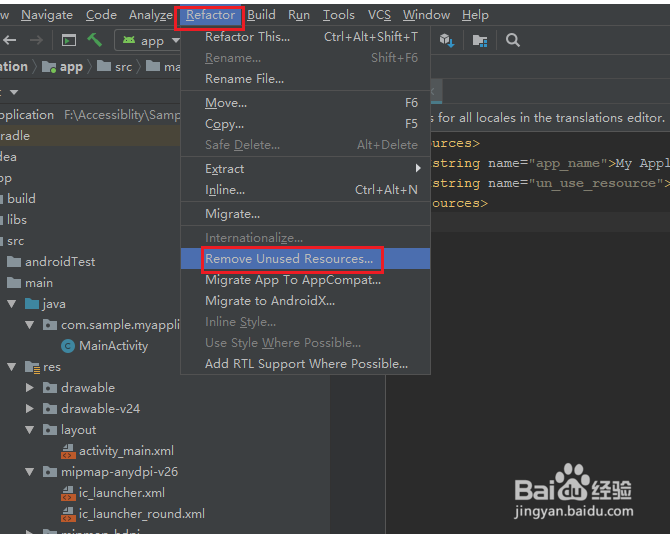670x534 pixels.
Task: Open the Build menu
Action: pyautogui.click(x=261, y=15)
